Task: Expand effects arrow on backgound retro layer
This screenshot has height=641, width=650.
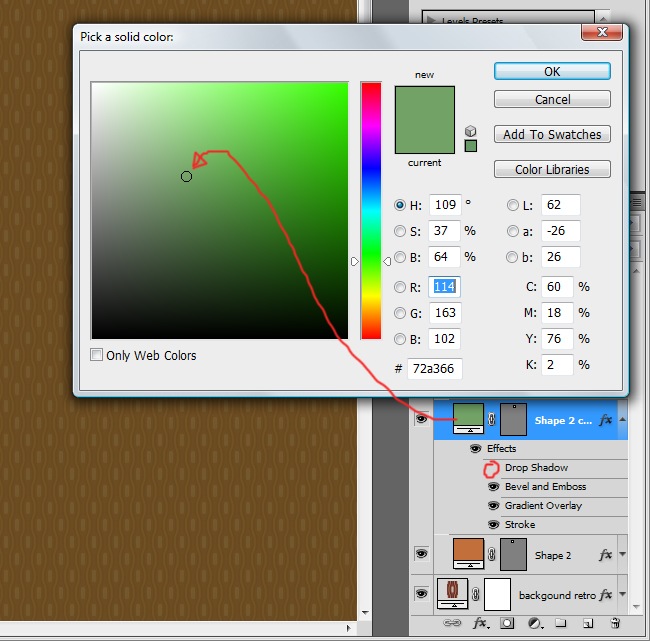Action: 623,594
